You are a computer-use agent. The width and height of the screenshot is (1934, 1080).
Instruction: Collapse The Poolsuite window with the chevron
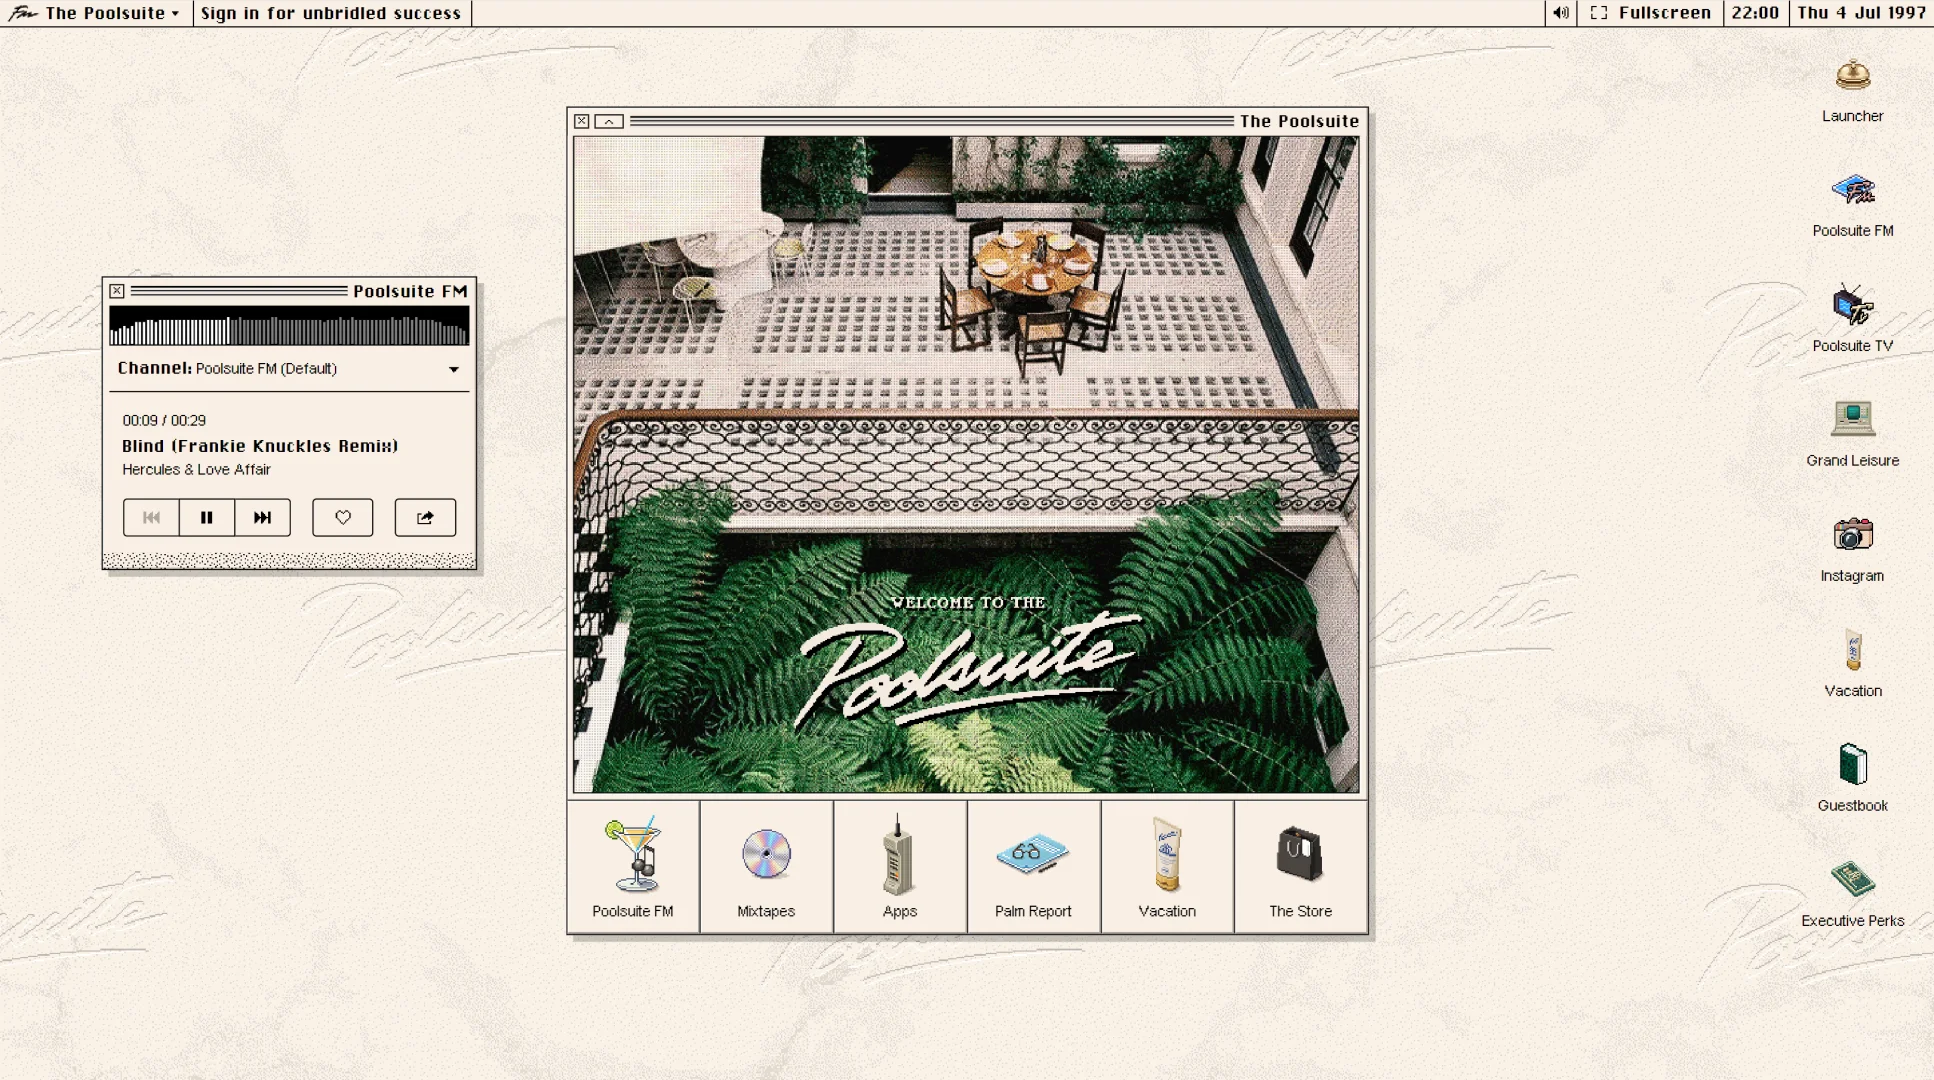pos(609,122)
